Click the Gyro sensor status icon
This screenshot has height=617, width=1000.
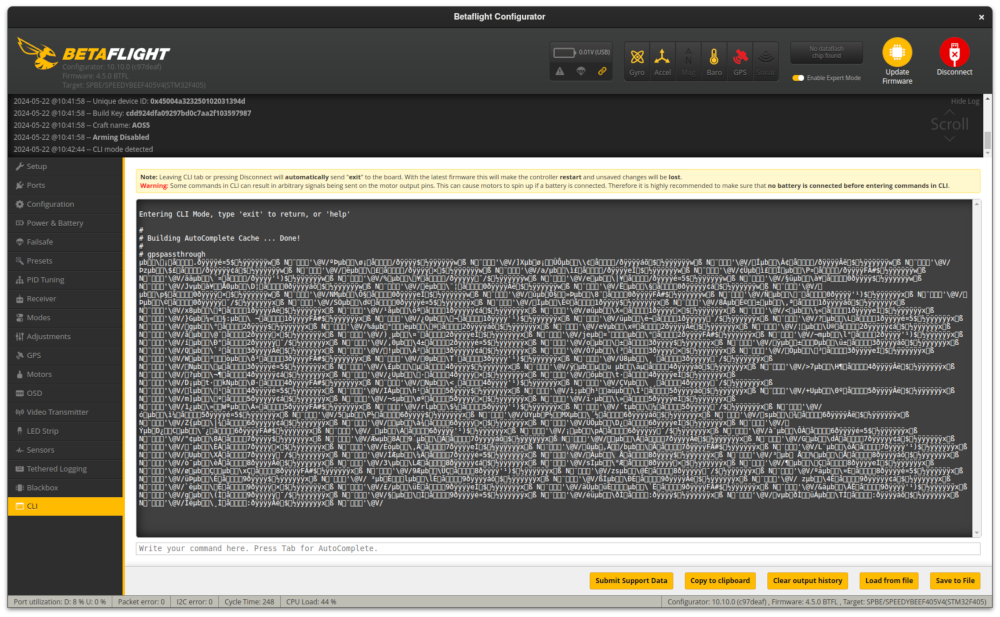tap(636, 61)
